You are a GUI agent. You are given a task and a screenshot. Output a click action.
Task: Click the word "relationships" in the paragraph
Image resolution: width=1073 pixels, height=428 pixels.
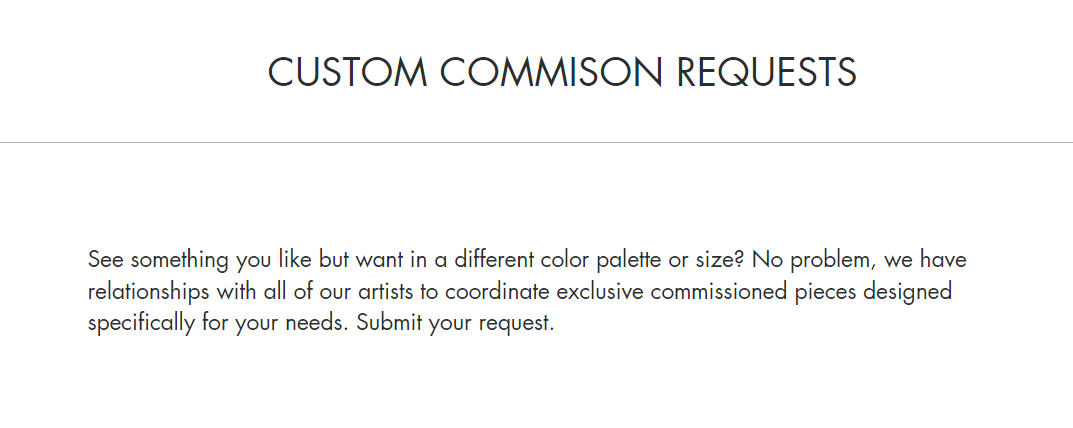(148, 292)
